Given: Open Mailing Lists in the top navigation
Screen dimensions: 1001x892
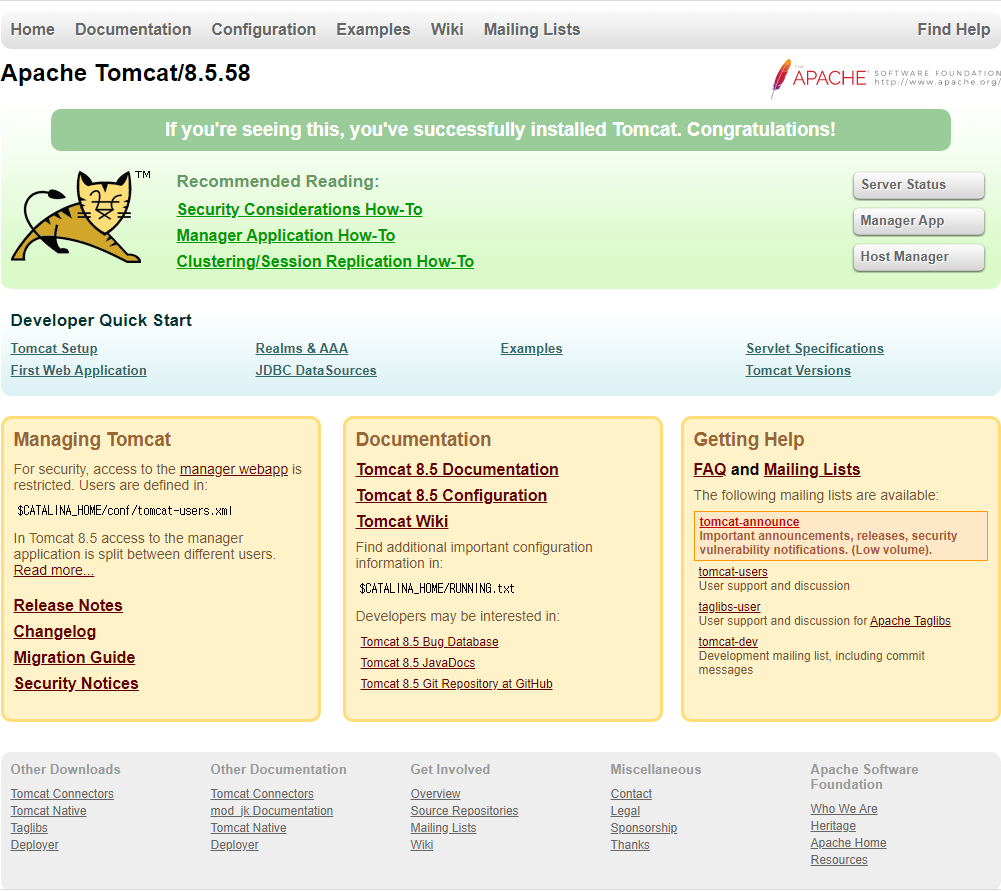Looking at the screenshot, I should pyautogui.click(x=532, y=29).
